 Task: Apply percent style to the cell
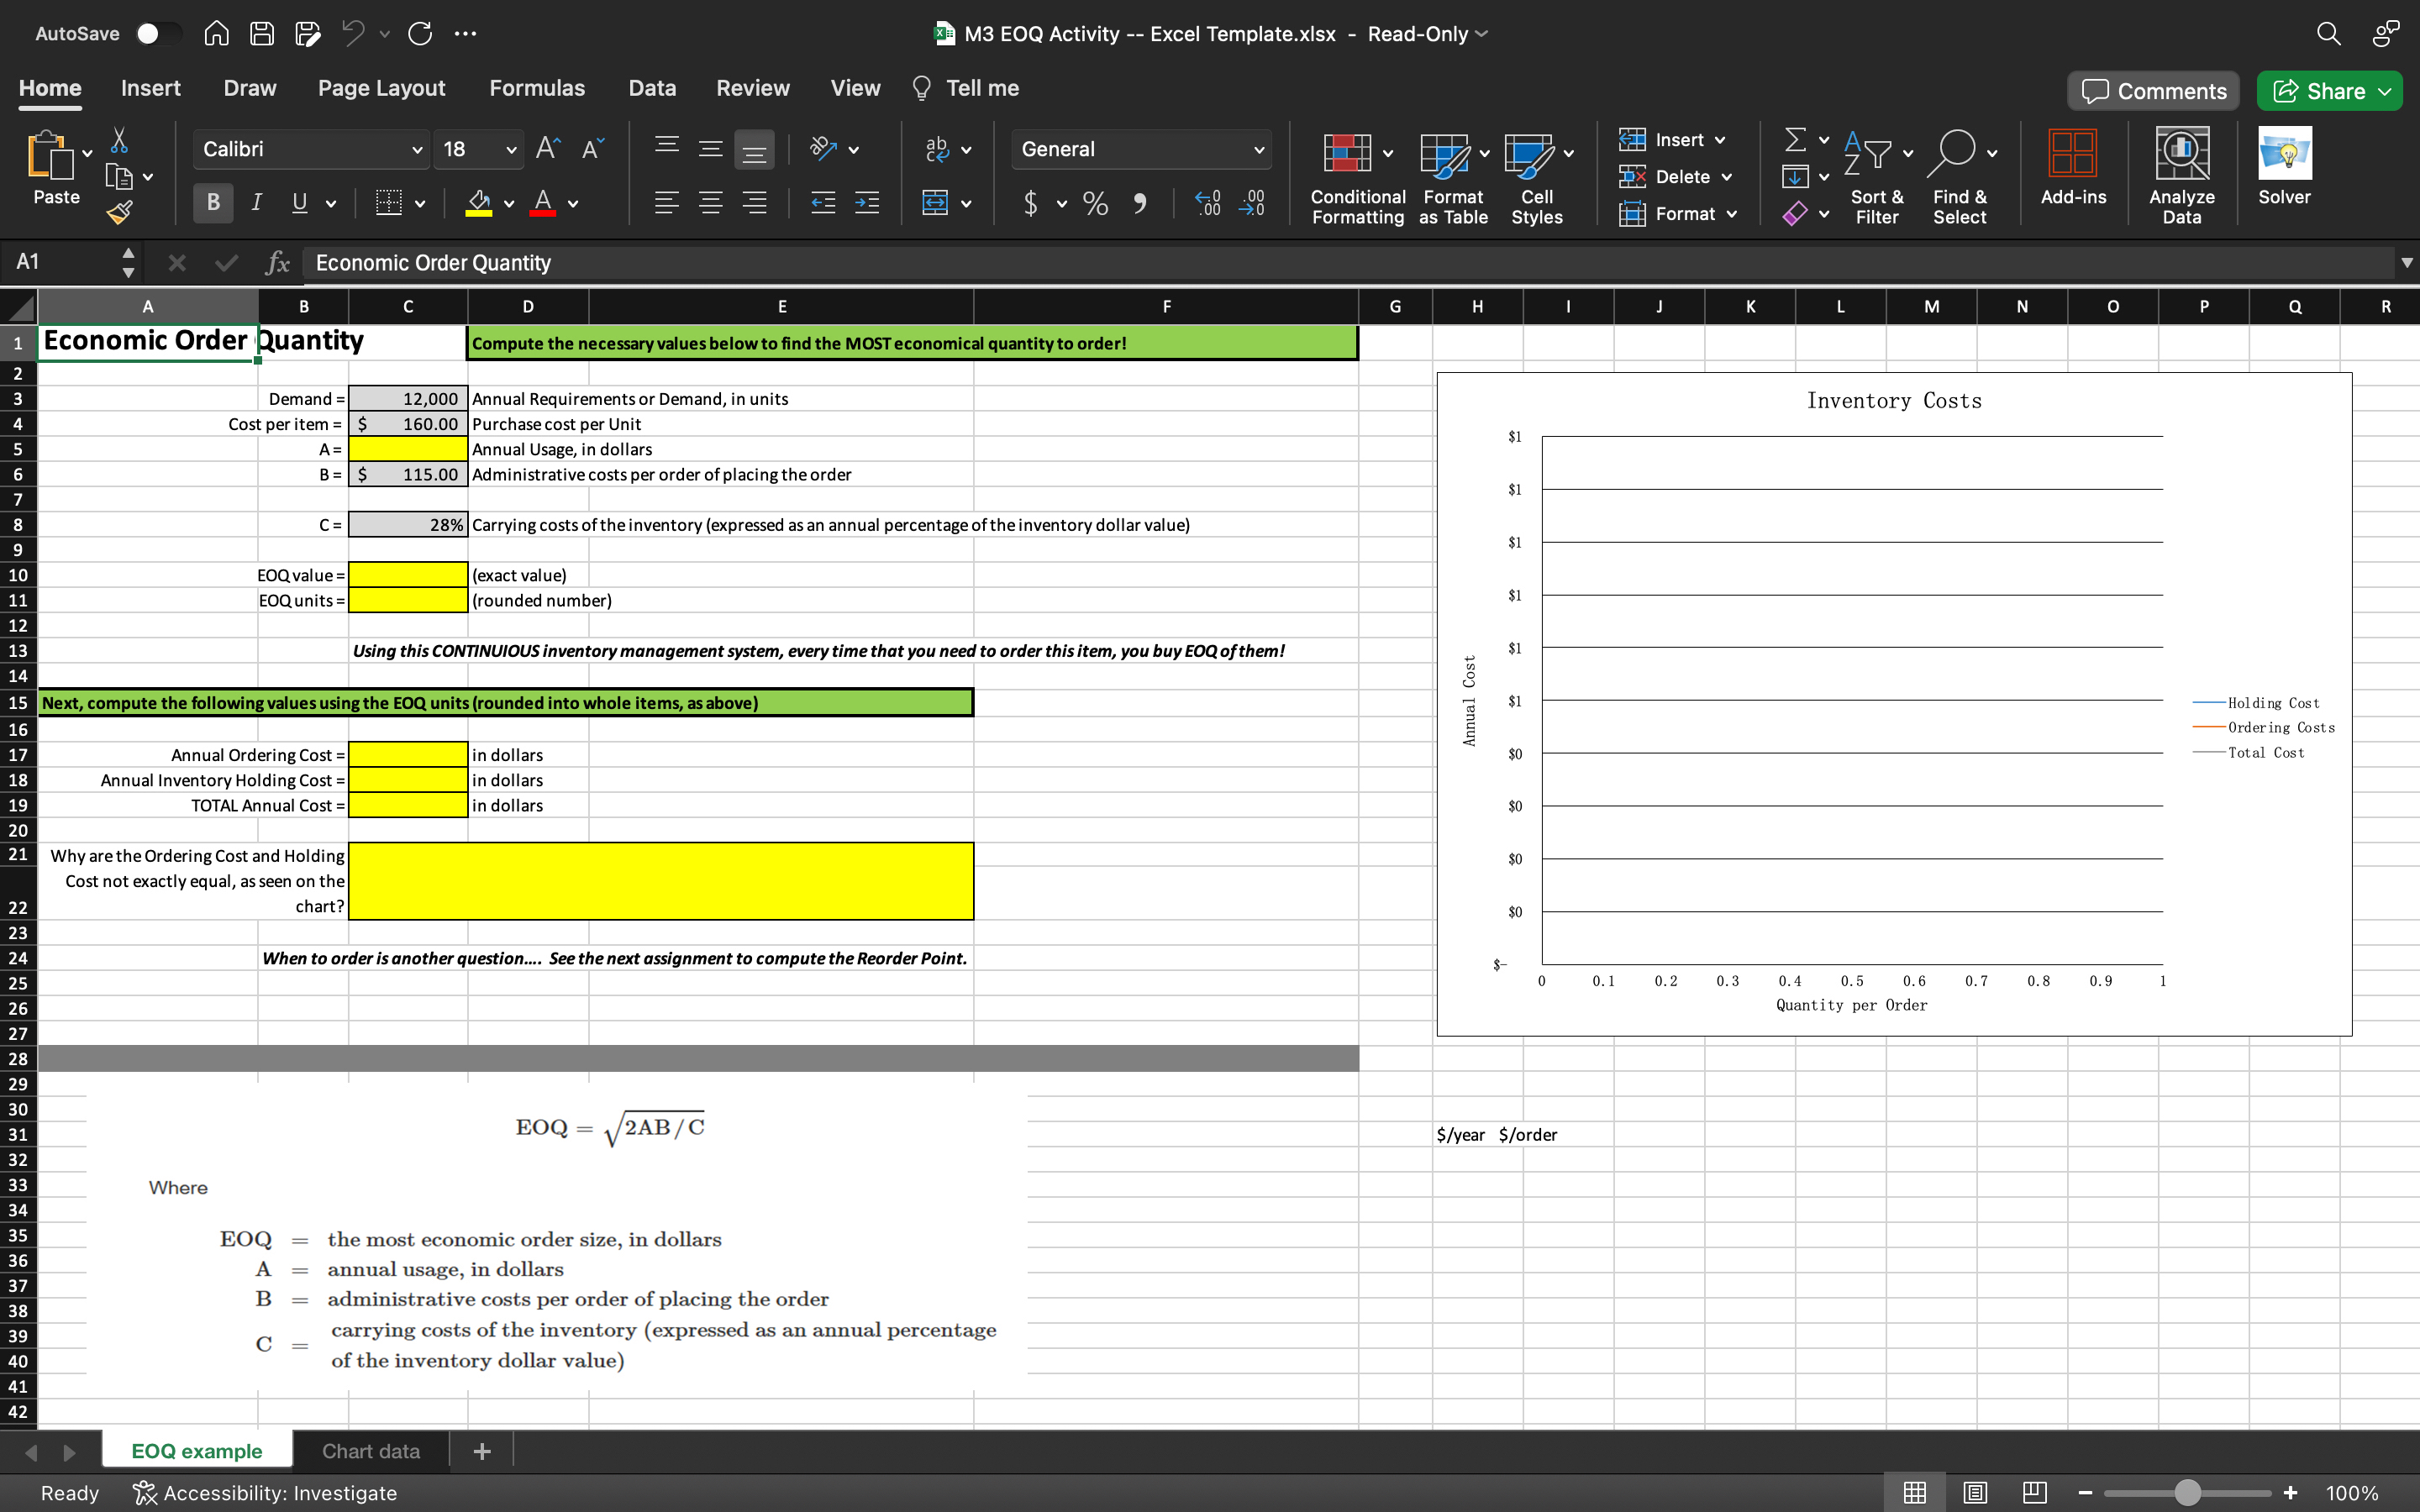[1095, 203]
